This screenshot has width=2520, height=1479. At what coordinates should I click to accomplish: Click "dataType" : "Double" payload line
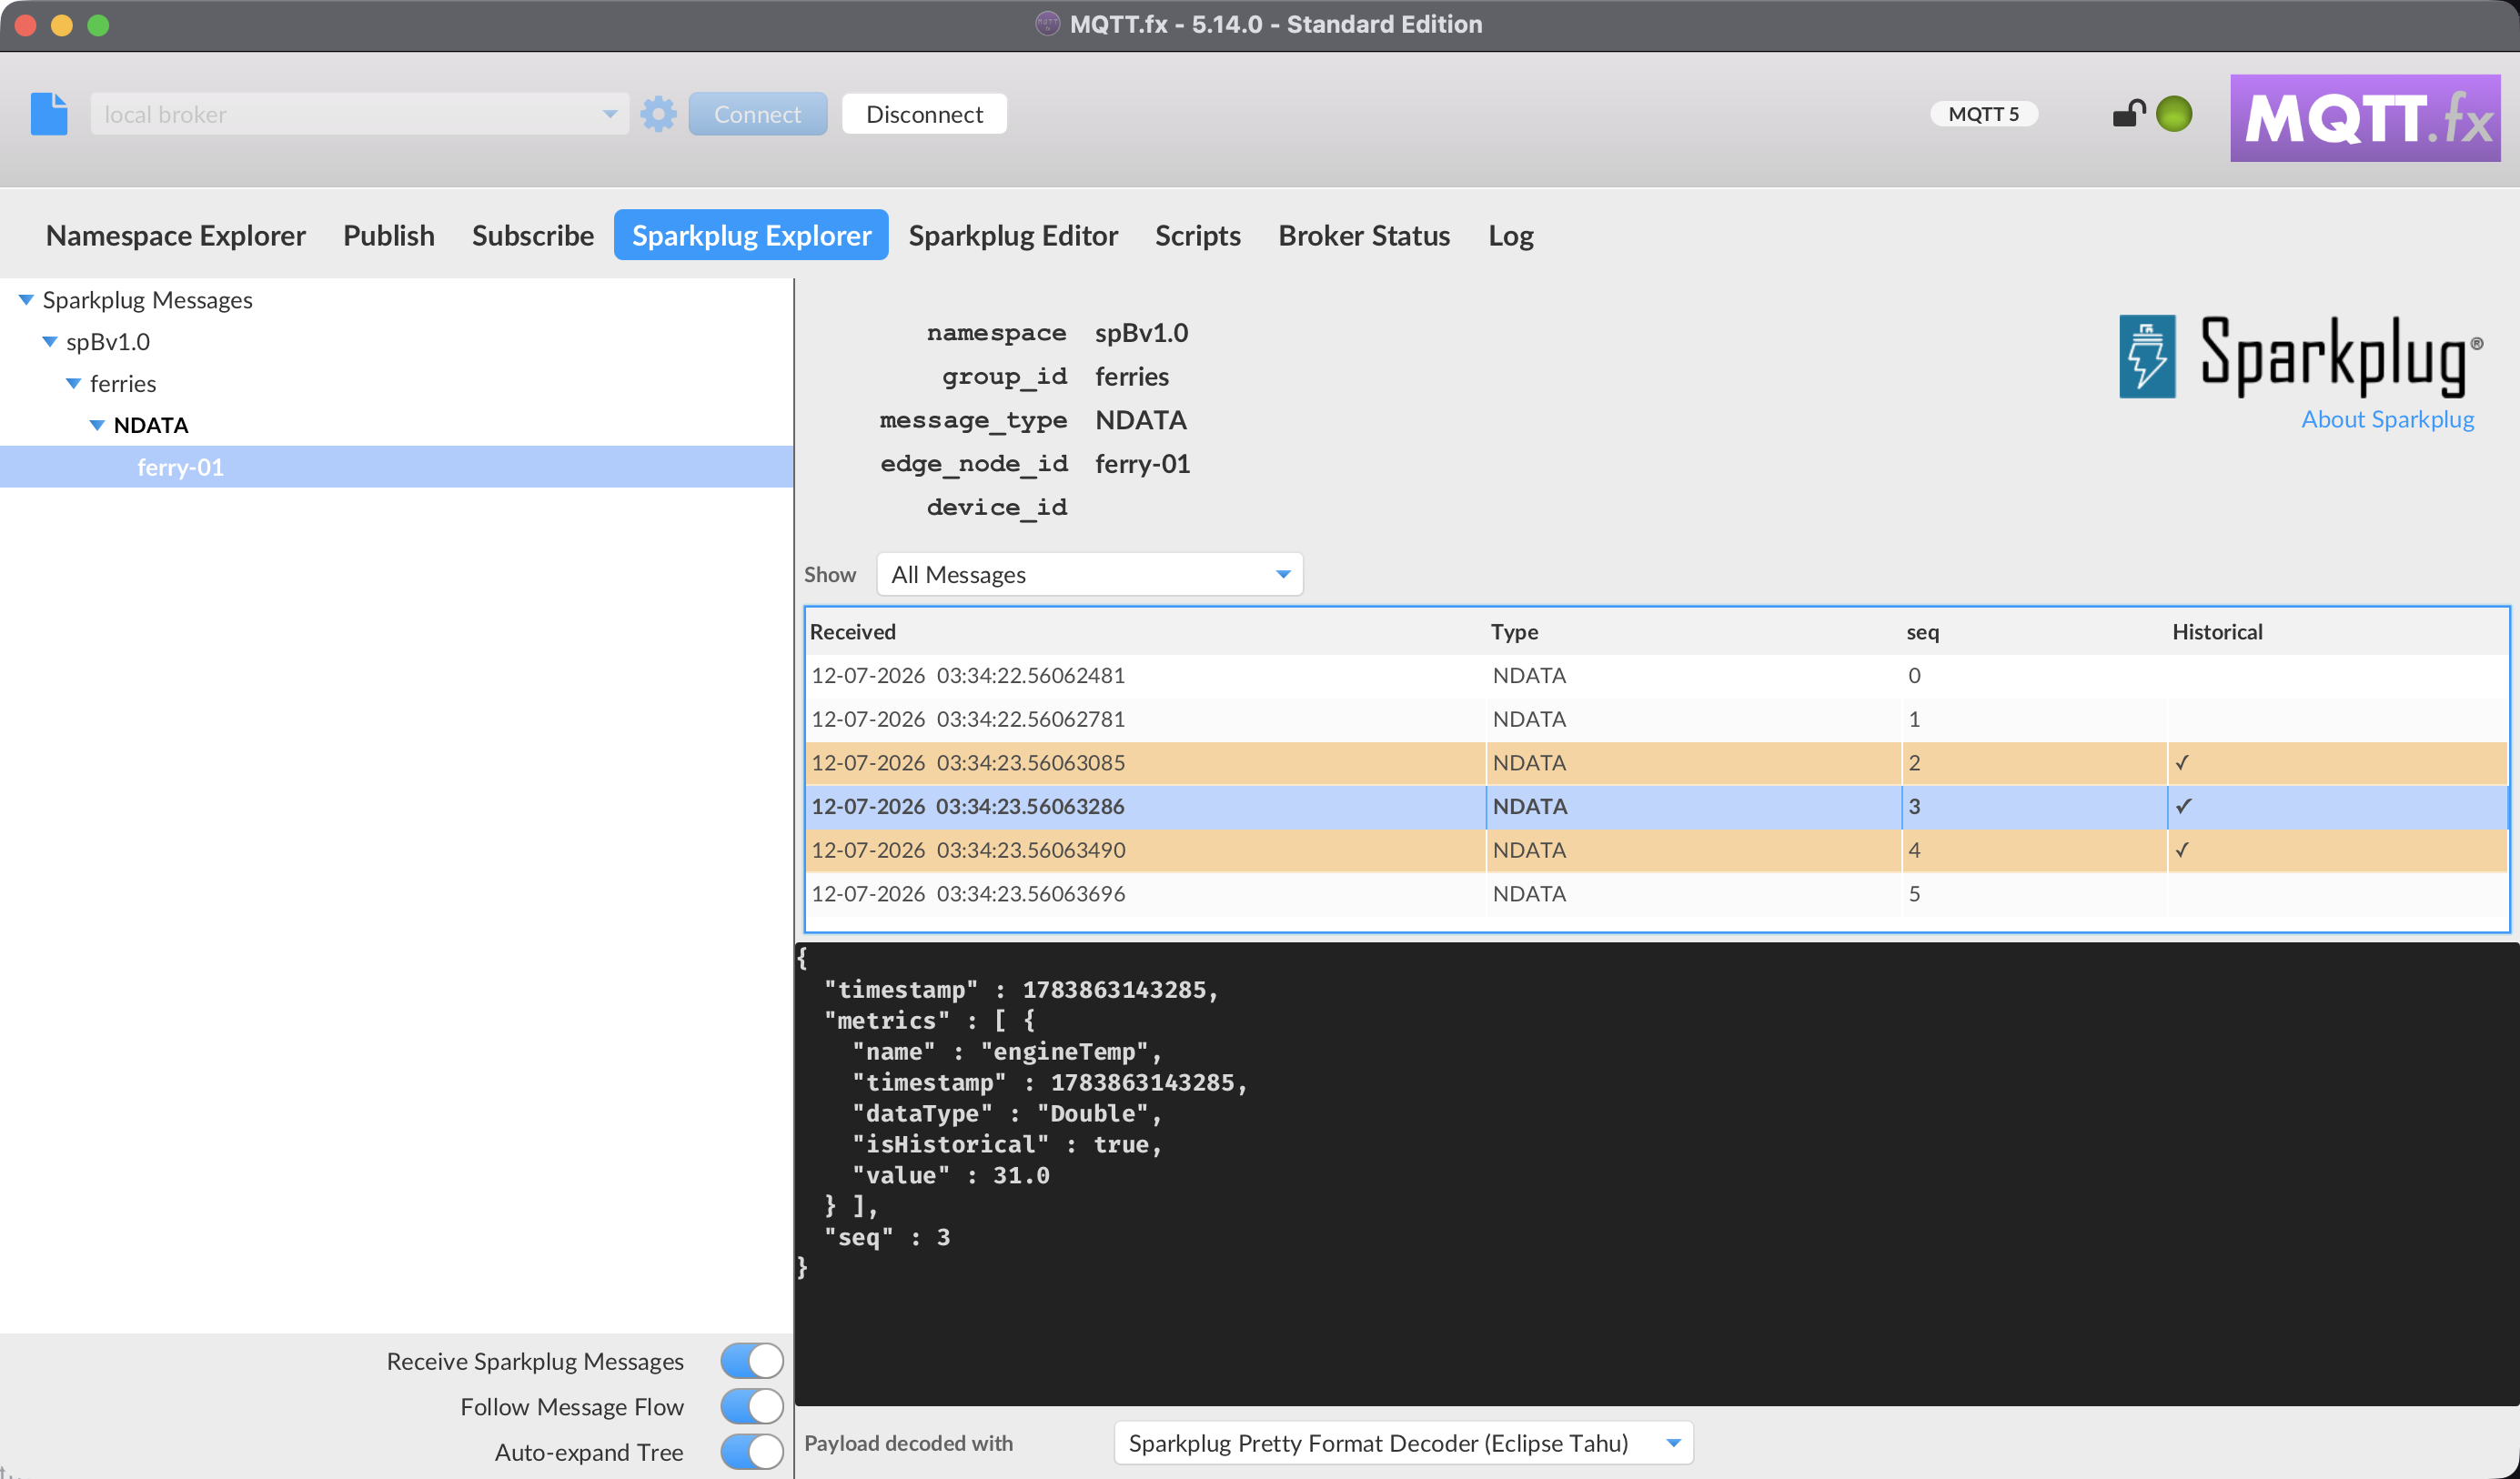point(1007,1113)
